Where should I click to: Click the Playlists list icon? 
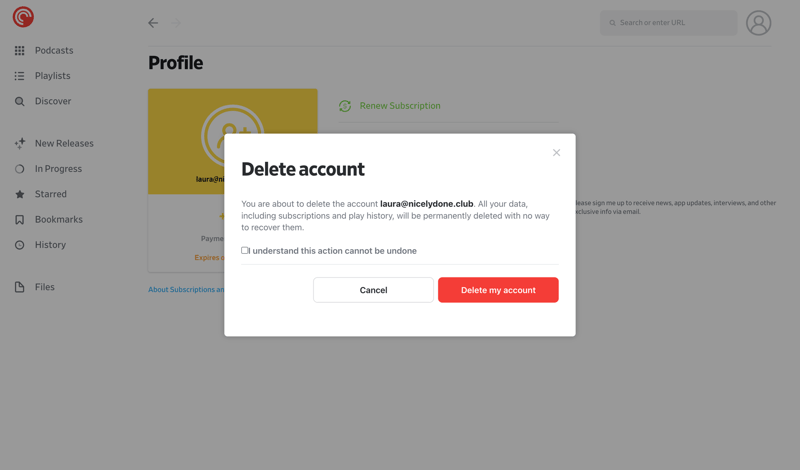[x=19, y=76]
